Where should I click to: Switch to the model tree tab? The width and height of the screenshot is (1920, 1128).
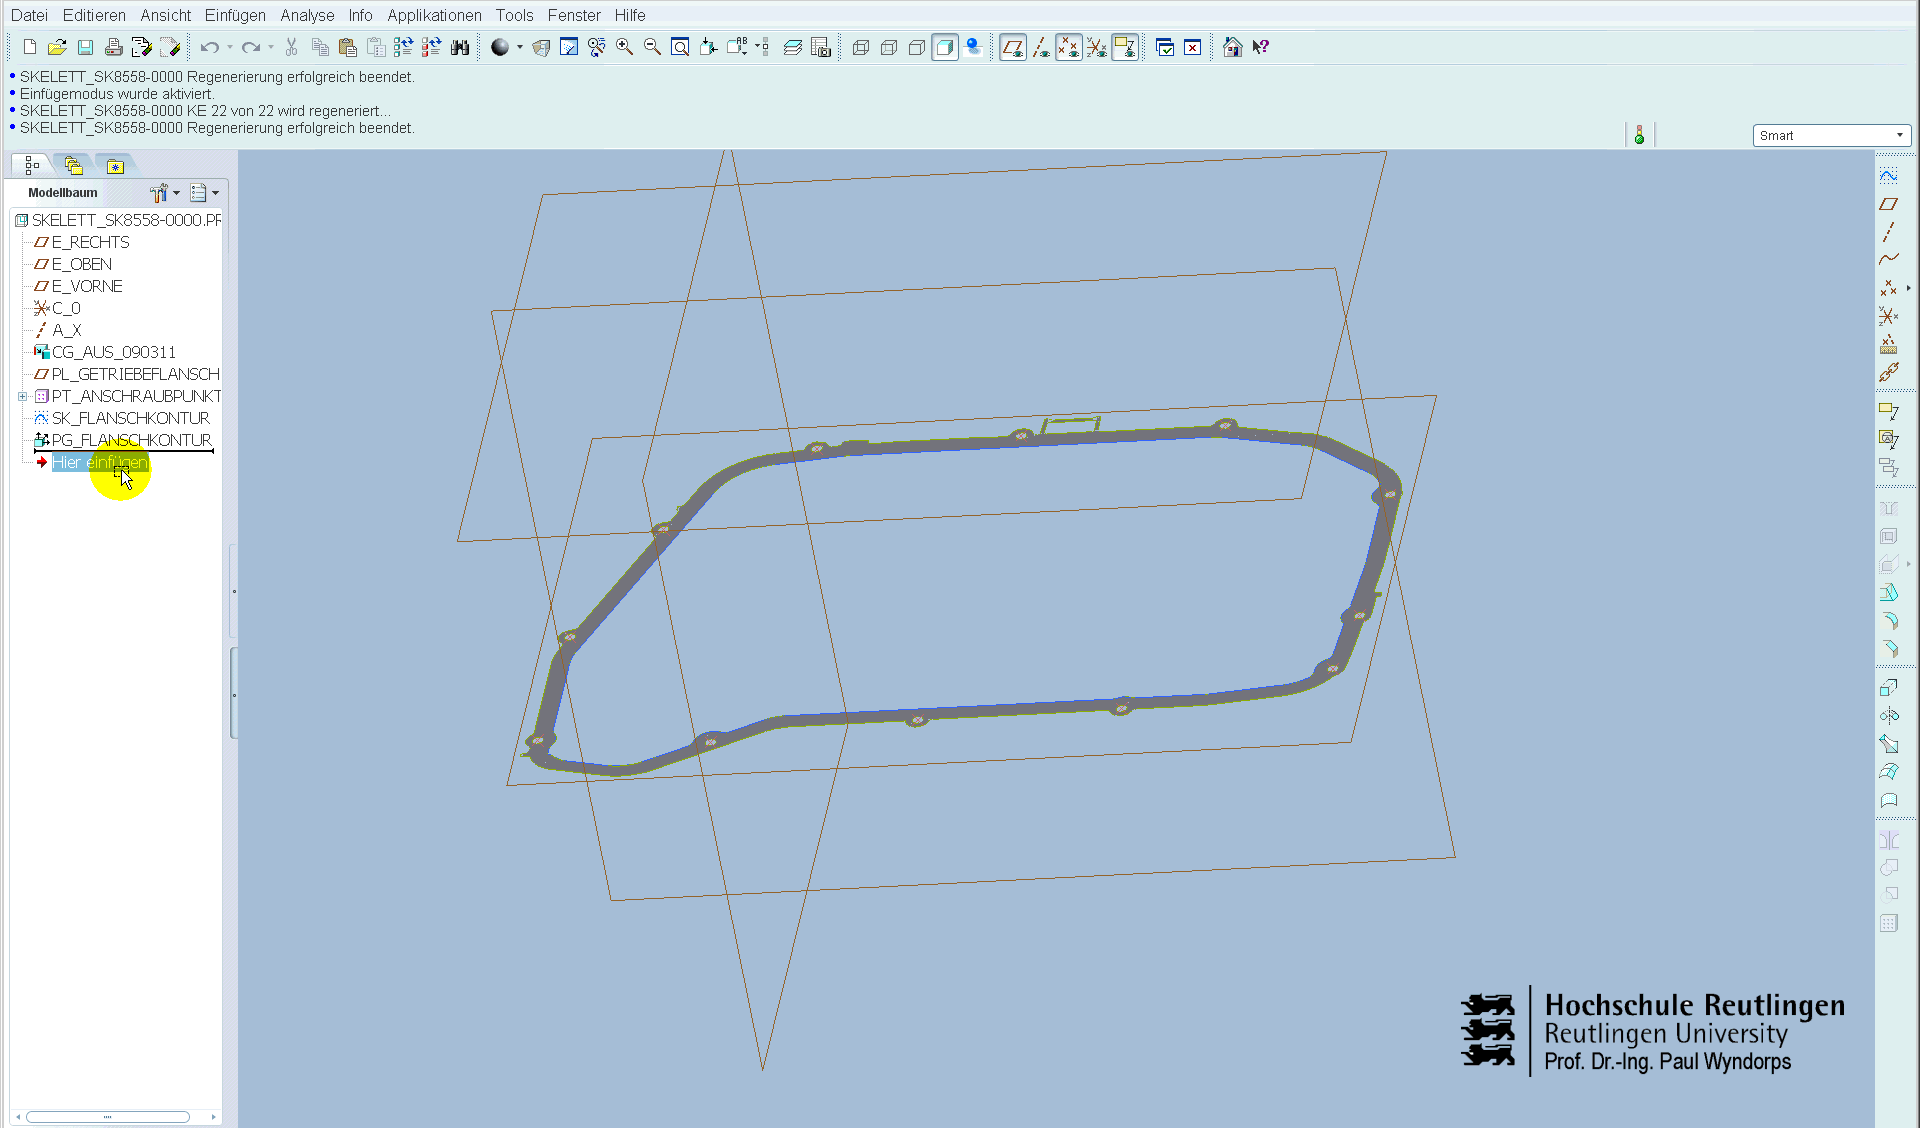click(32, 165)
